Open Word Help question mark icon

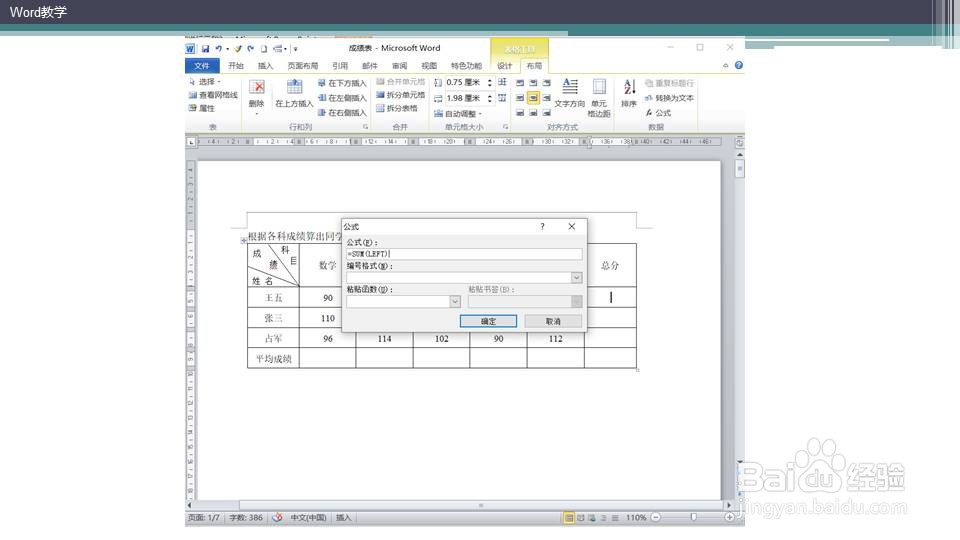point(739,66)
